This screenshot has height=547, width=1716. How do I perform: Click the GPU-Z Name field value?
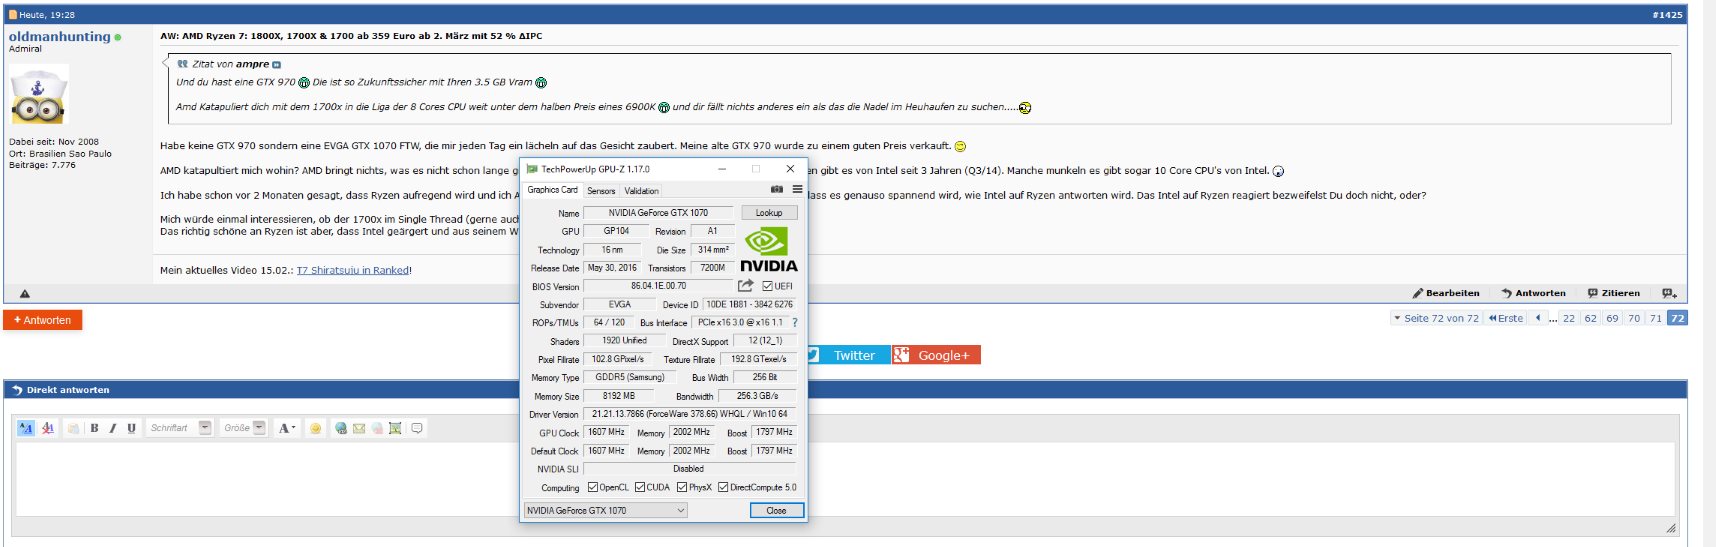[x=658, y=213]
